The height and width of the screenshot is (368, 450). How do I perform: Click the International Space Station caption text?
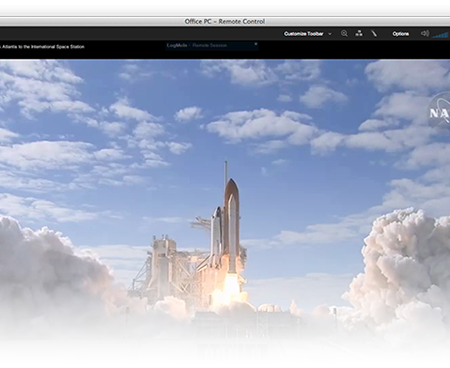coord(42,47)
